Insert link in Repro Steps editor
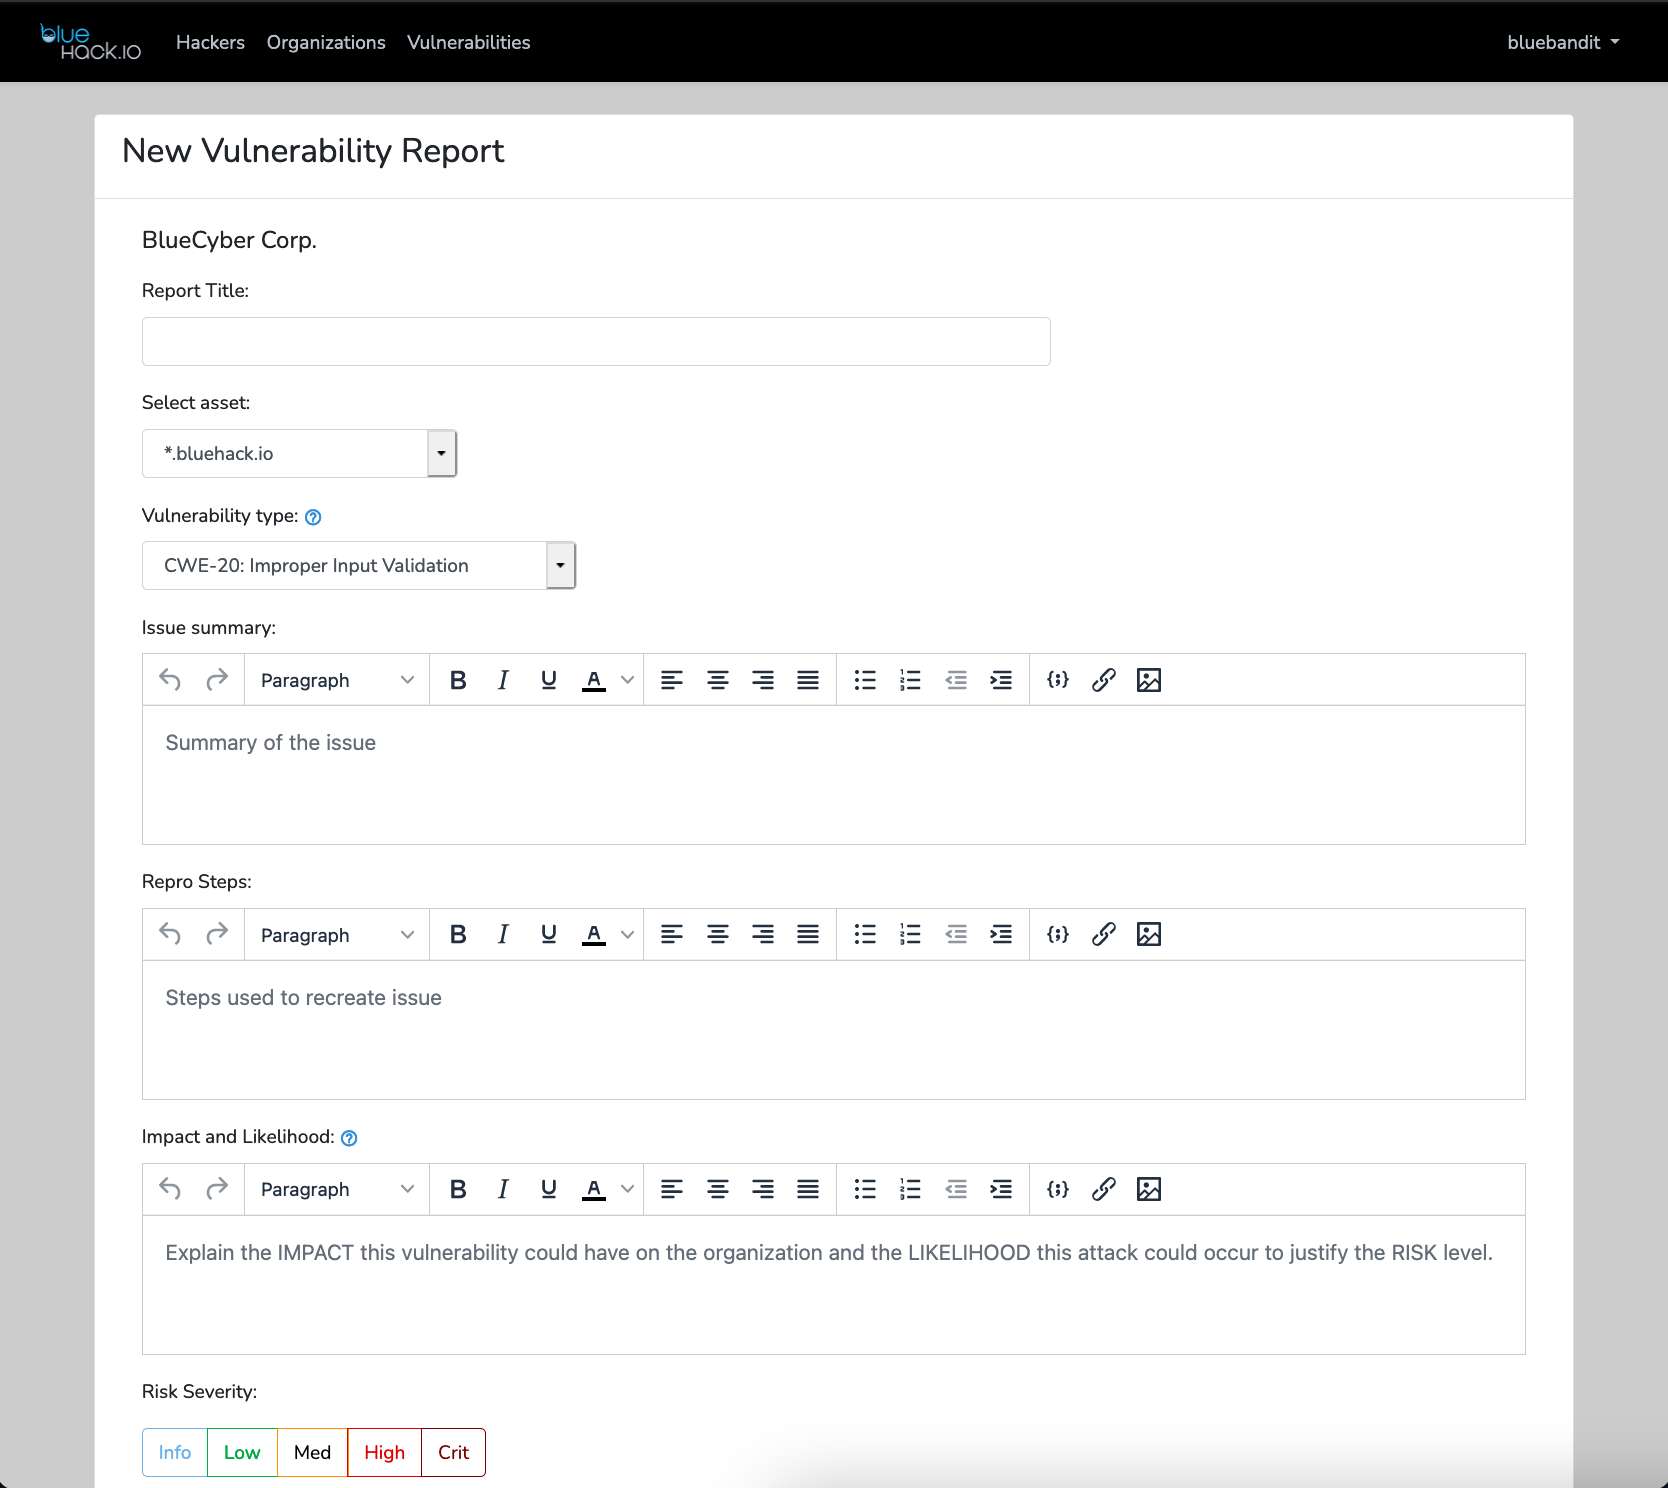1668x1488 pixels. tap(1103, 934)
